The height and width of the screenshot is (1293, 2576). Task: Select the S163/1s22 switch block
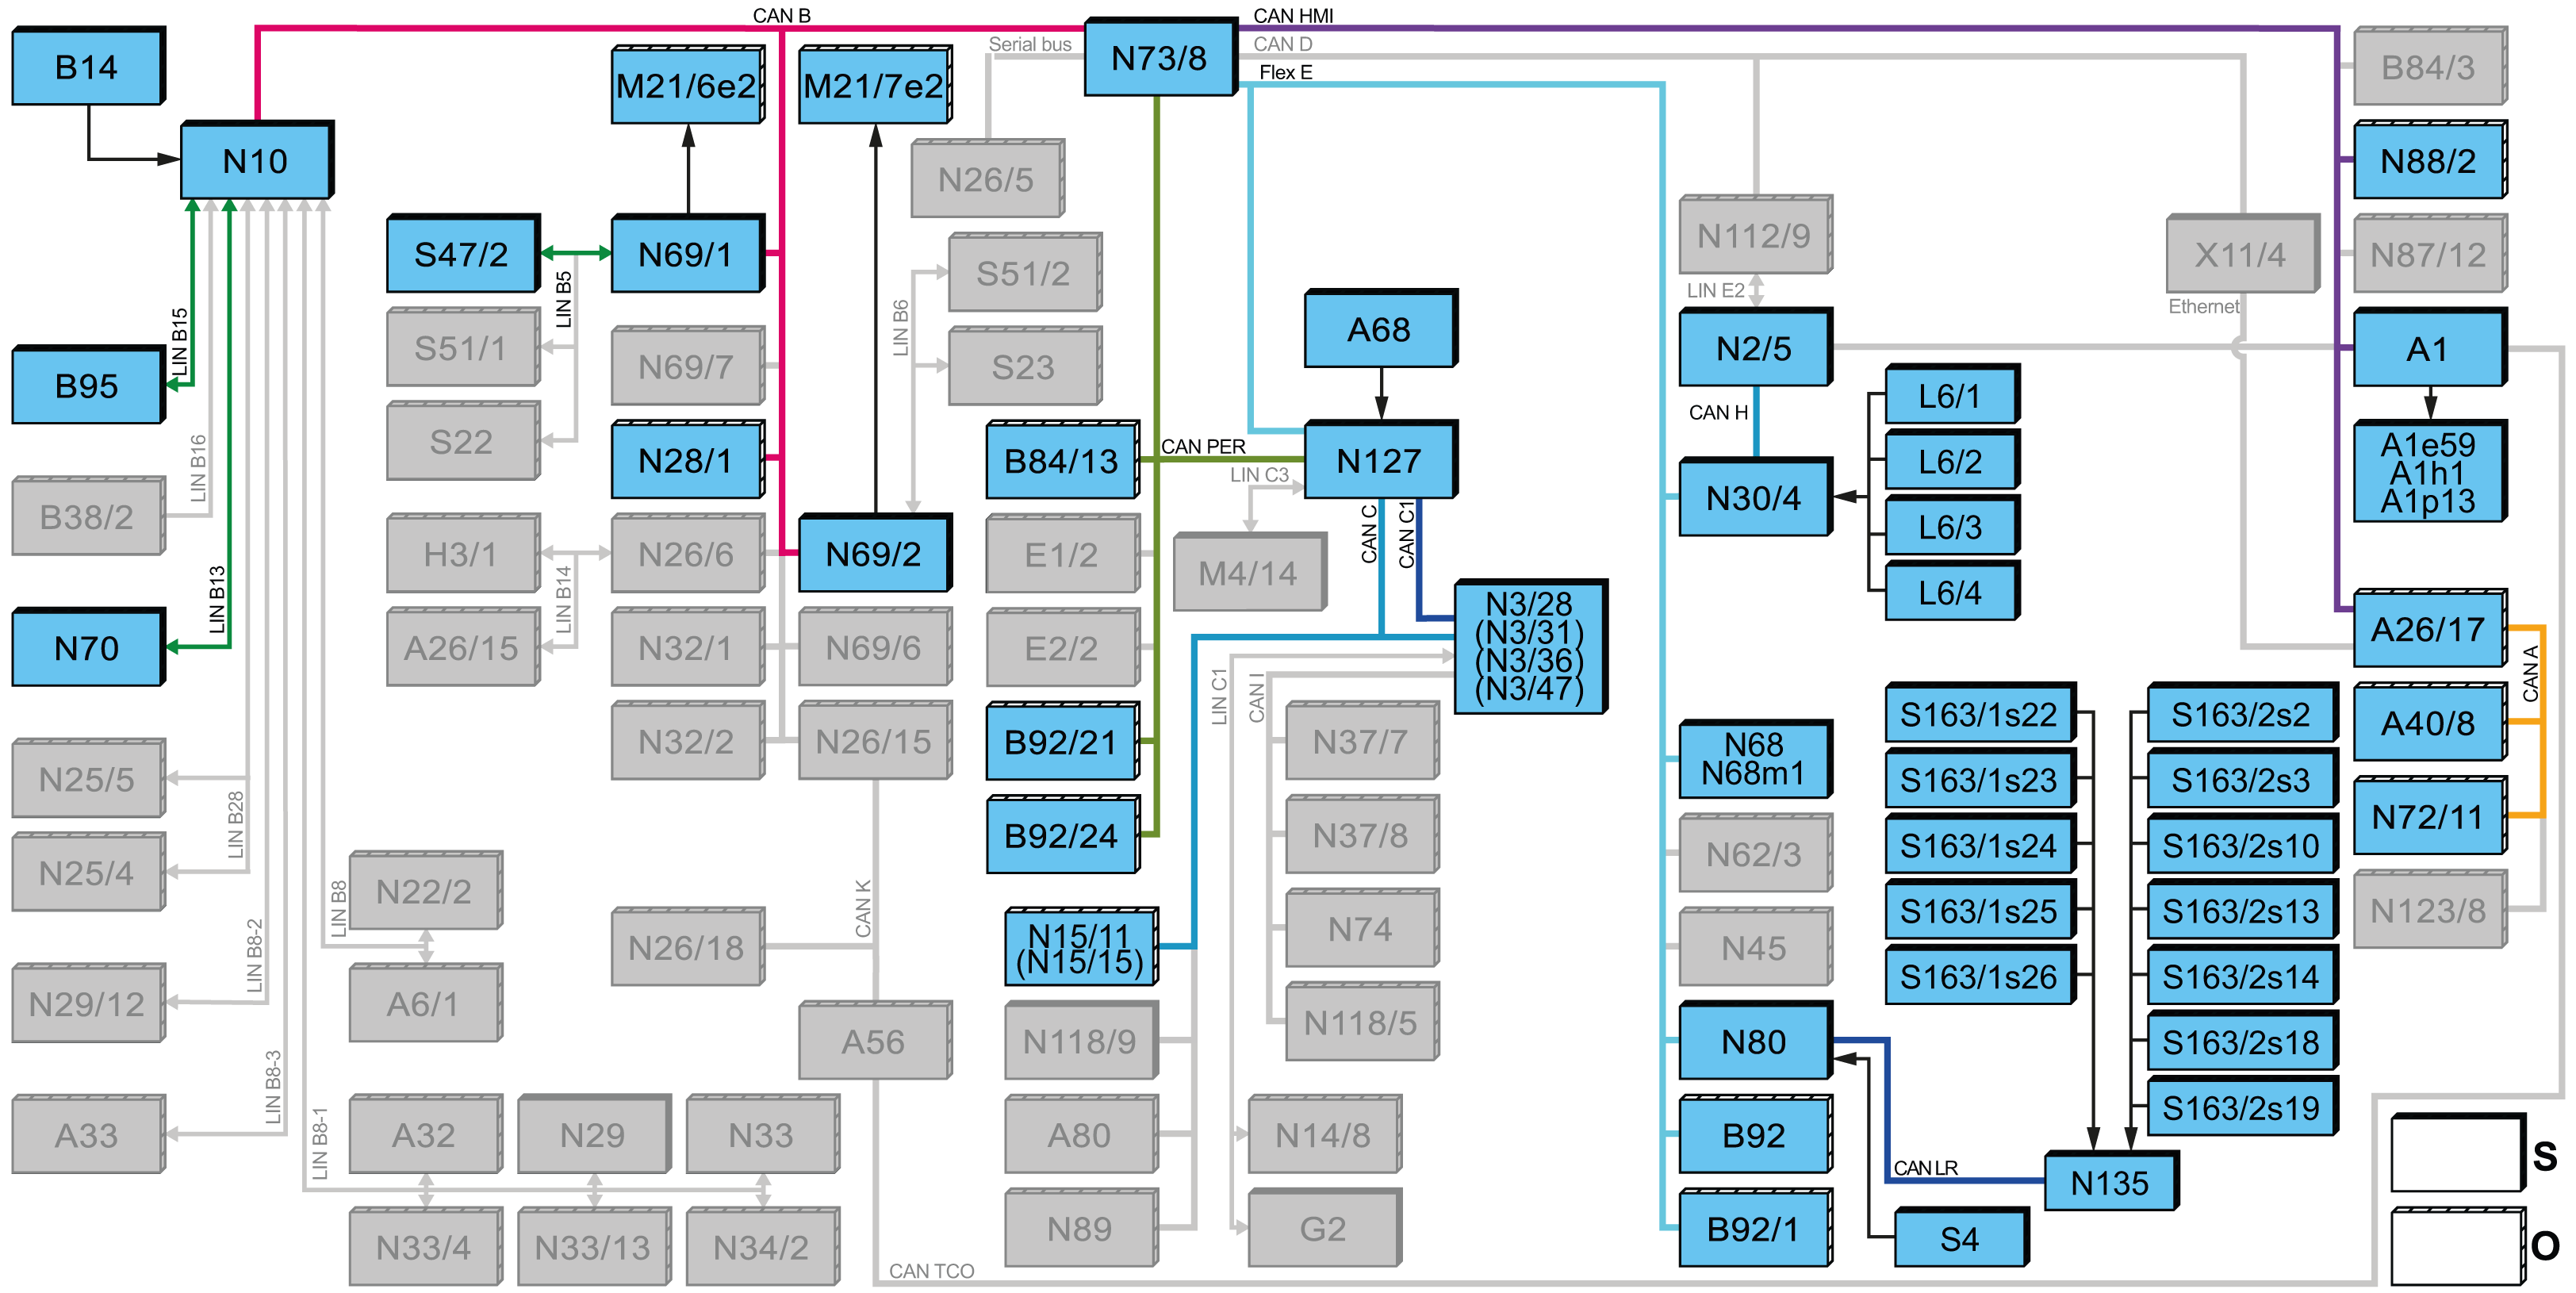pos(1980,713)
